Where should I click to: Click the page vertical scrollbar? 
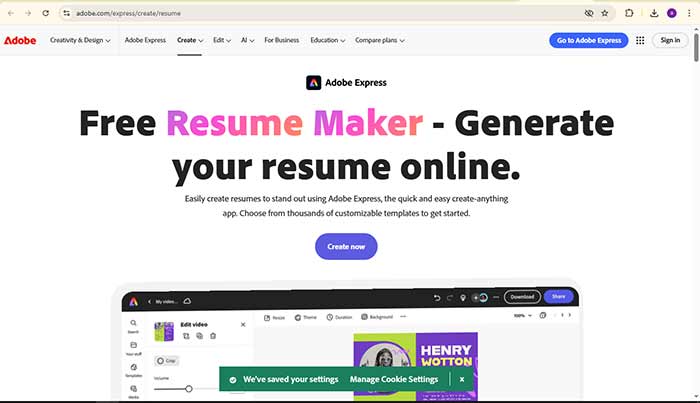pos(696,47)
